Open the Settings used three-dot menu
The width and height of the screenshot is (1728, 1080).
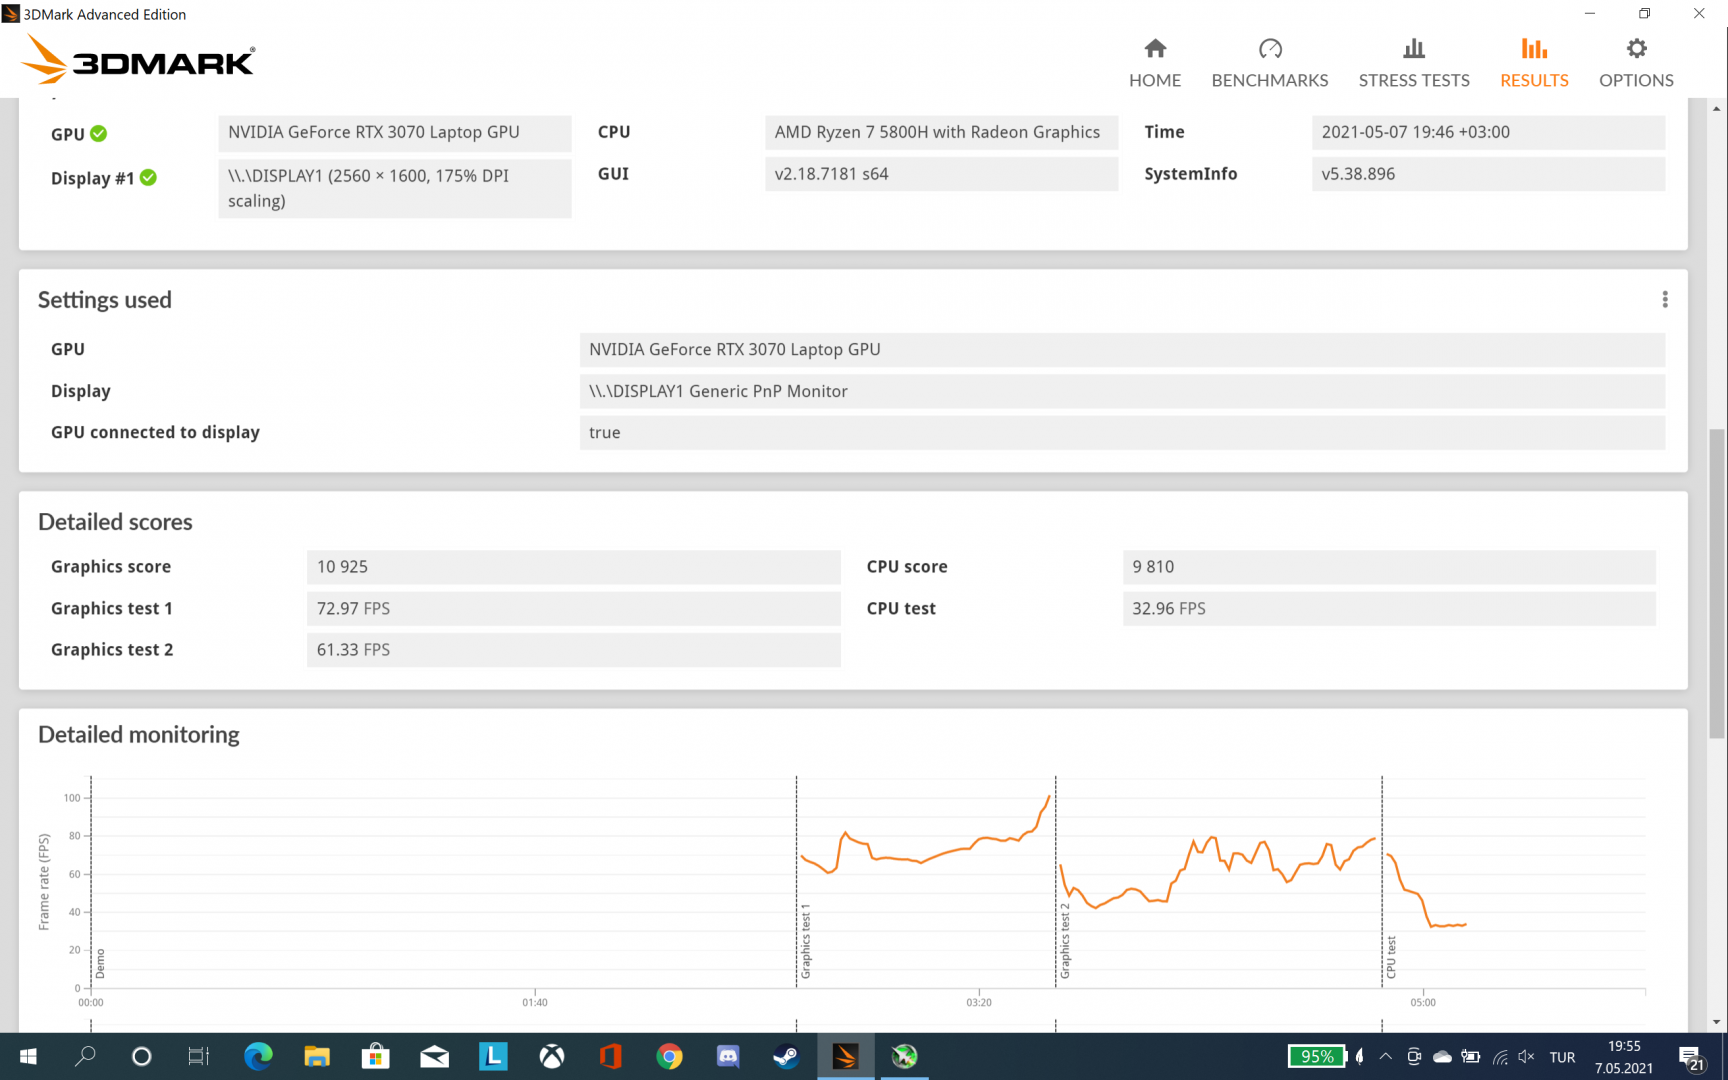[1665, 300]
